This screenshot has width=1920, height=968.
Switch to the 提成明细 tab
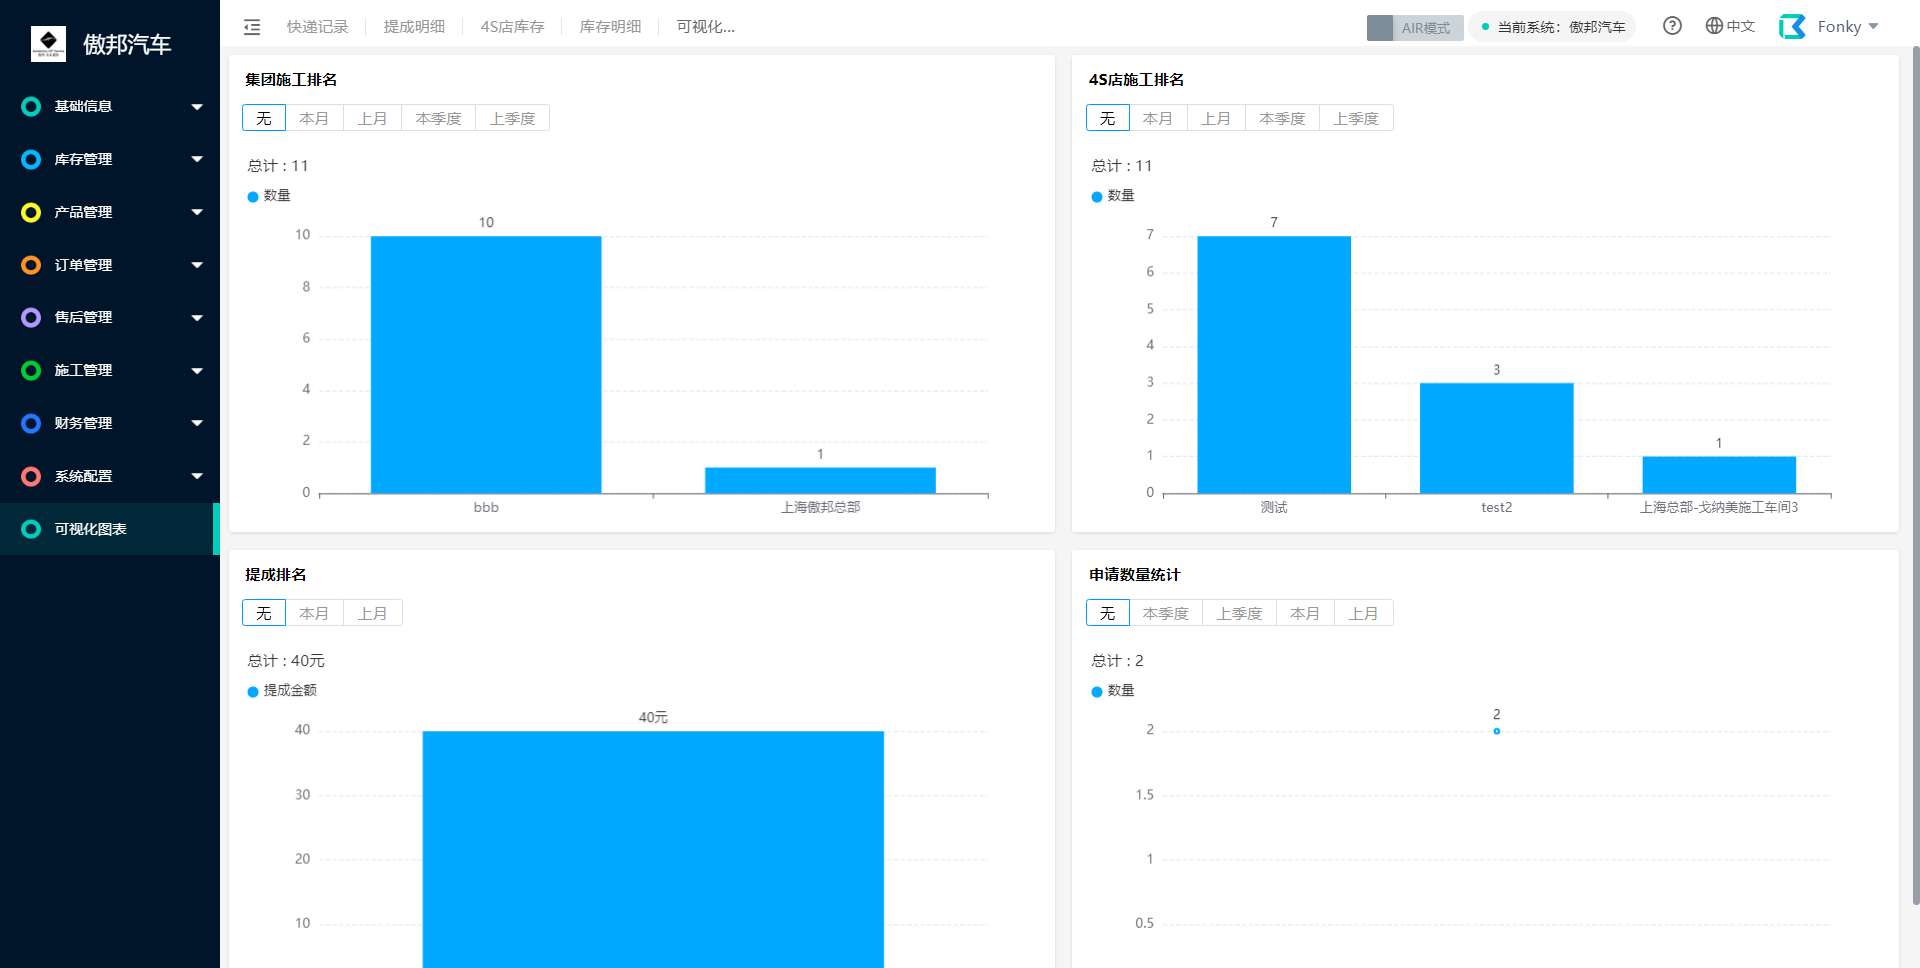coord(414,27)
